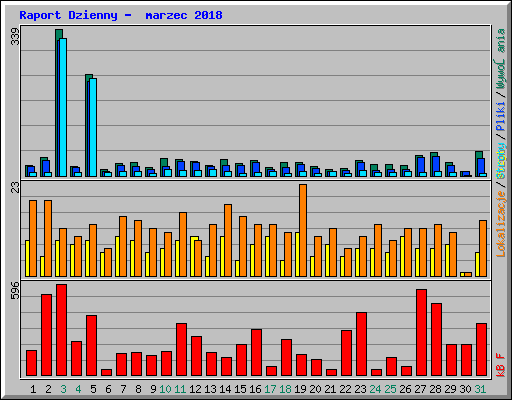Image resolution: width=512 pixels, height=400 pixels.
Task: Click the 'Lokalizacje' orange legend text
Action: click(501, 224)
